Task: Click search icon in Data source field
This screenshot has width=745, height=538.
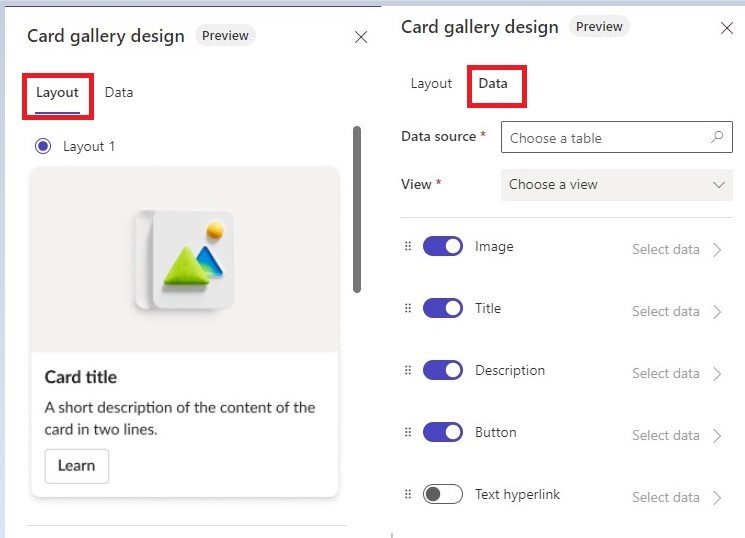Action: pyautogui.click(x=717, y=138)
